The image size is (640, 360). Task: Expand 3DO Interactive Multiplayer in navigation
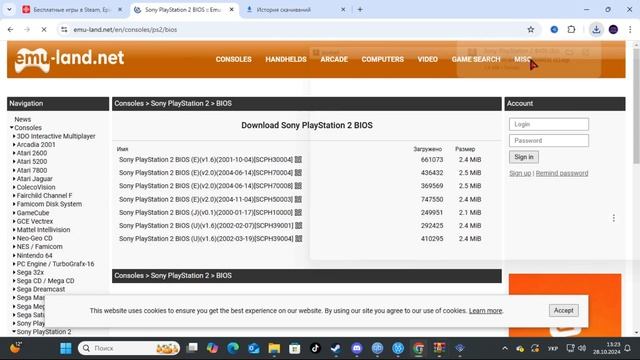point(14,136)
